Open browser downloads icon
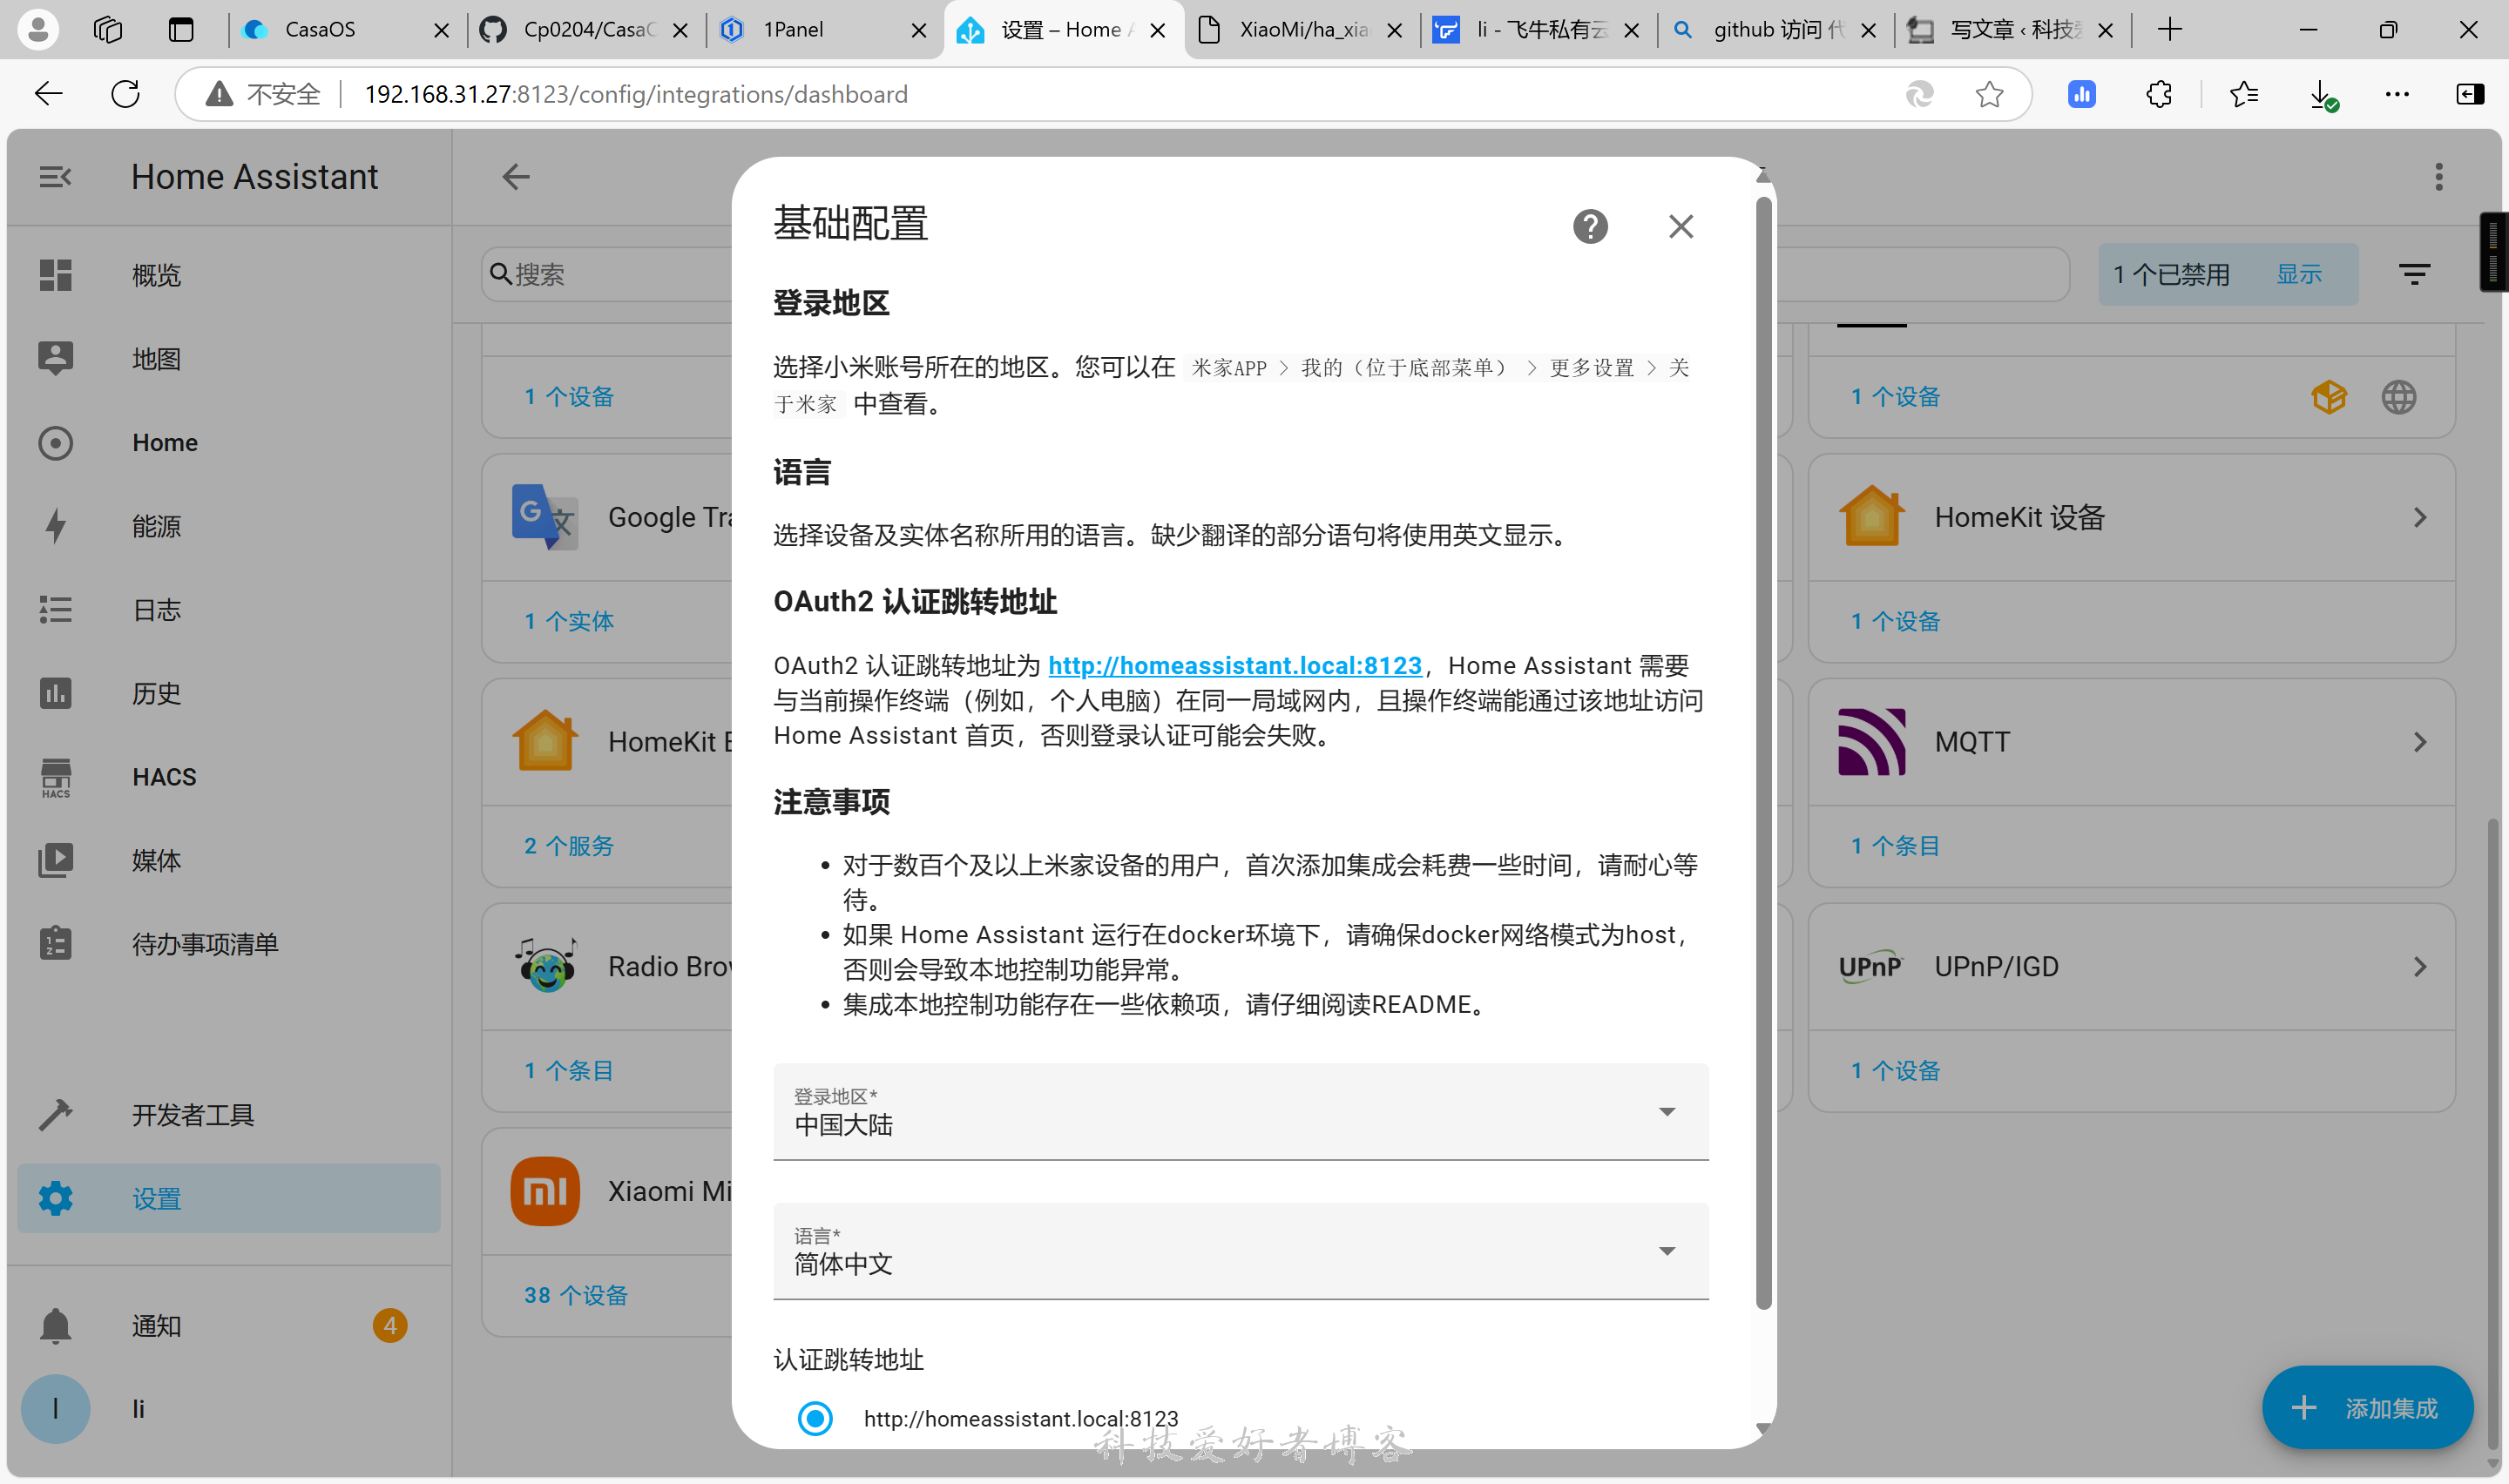2509x1484 pixels. [x=2322, y=94]
